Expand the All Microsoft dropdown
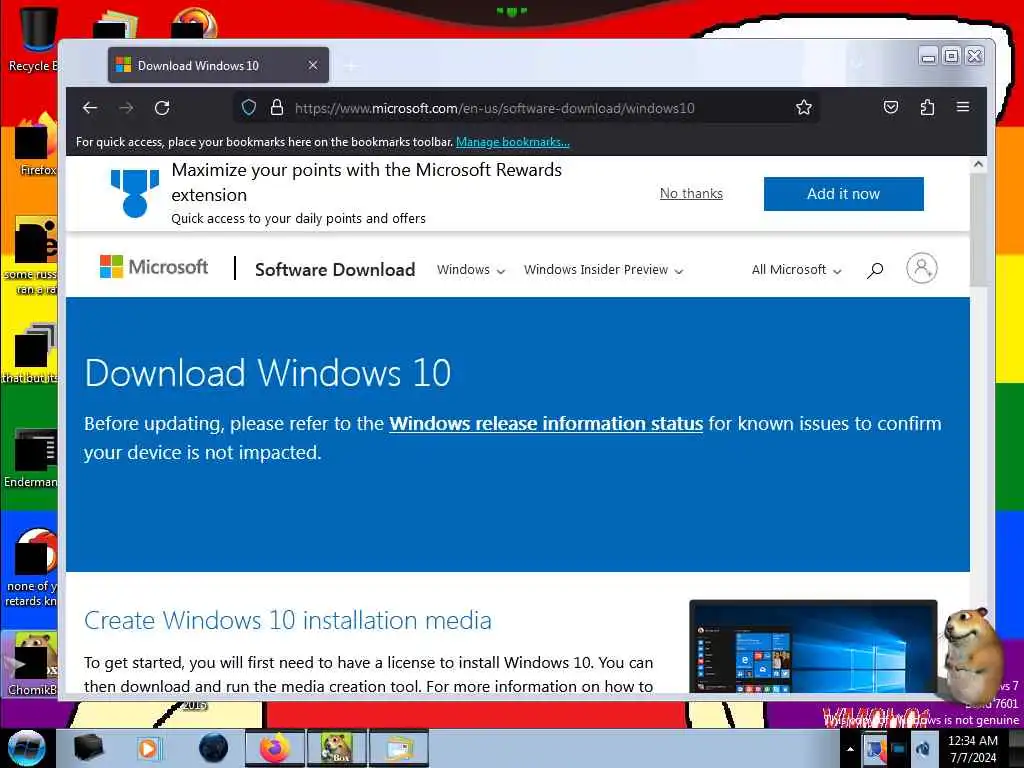Image resolution: width=1024 pixels, height=768 pixels. (797, 270)
